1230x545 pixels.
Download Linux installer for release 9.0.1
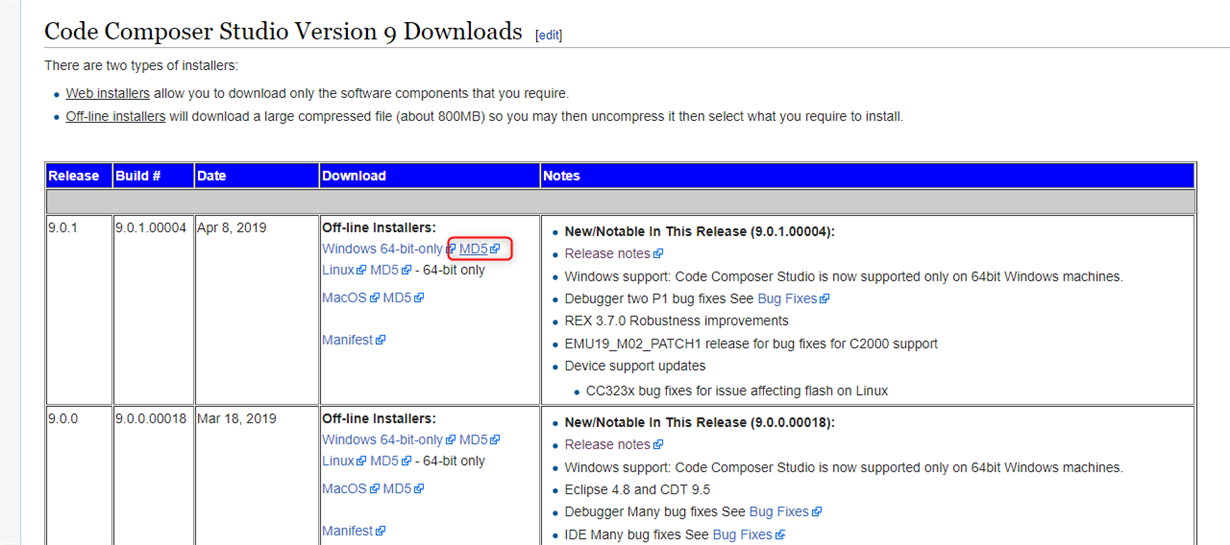pos(338,270)
